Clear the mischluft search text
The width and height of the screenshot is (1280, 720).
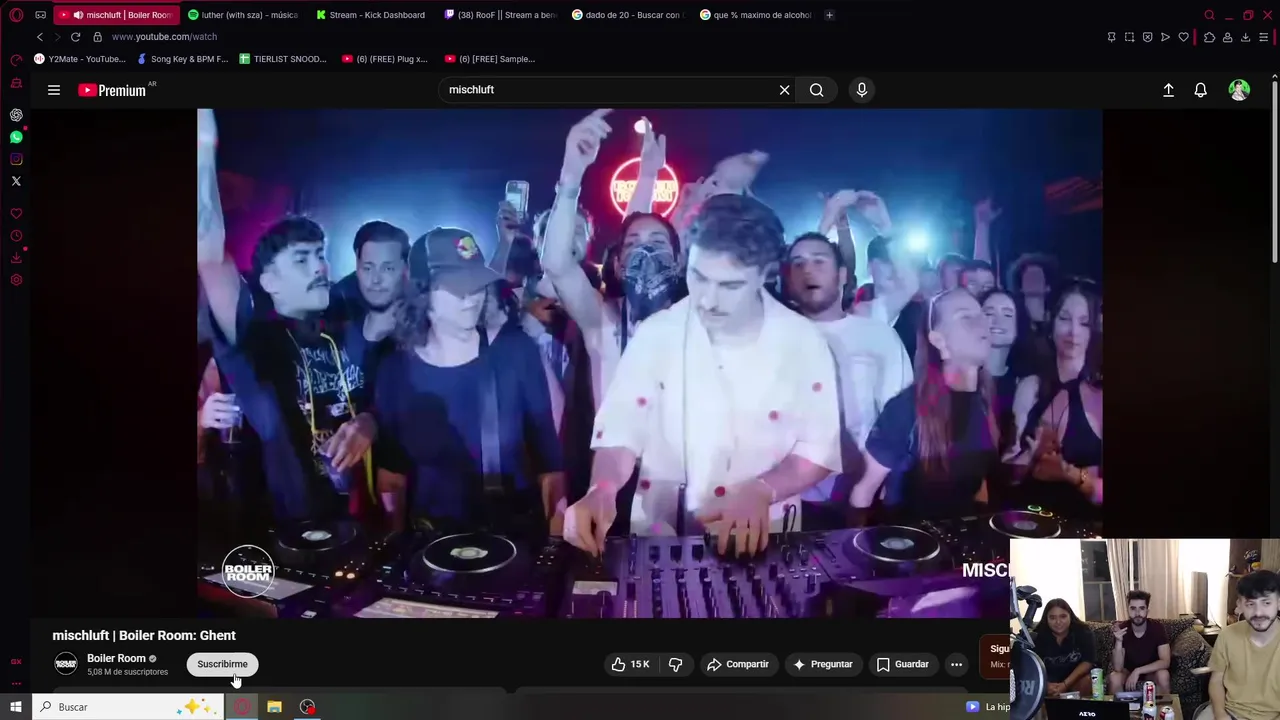(784, 90)
